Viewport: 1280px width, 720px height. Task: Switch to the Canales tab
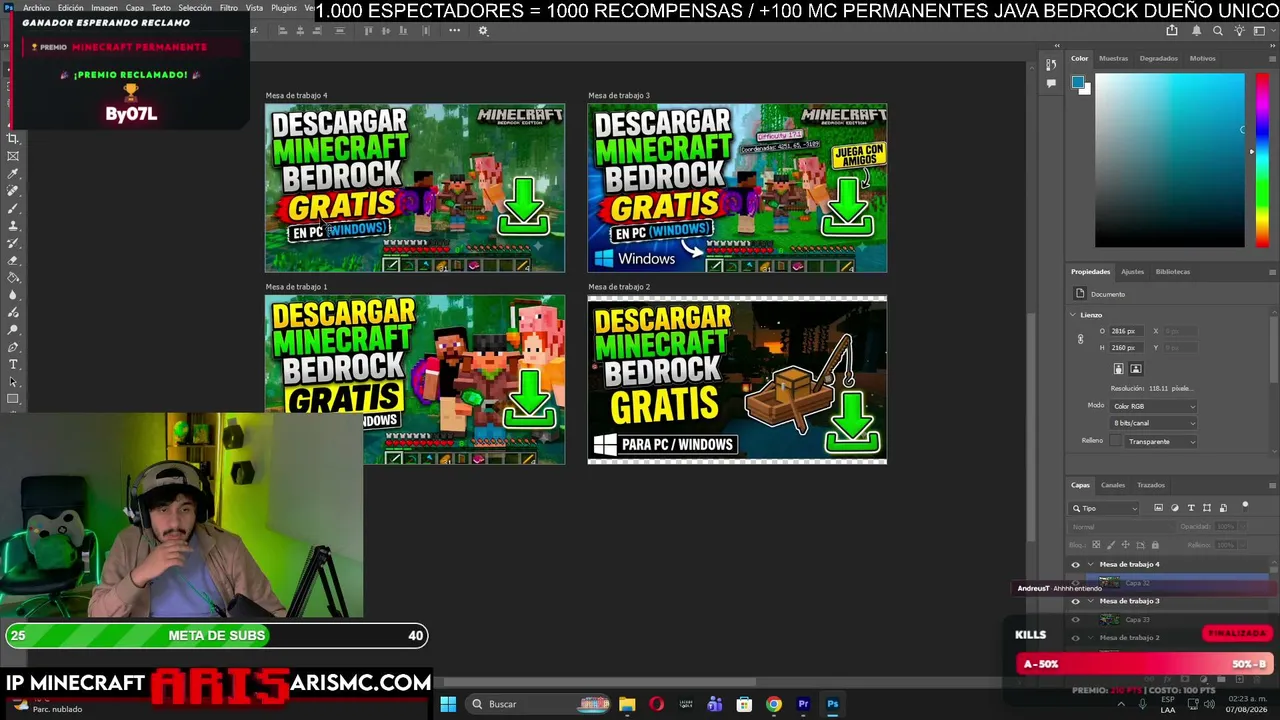click(1113, 485)
